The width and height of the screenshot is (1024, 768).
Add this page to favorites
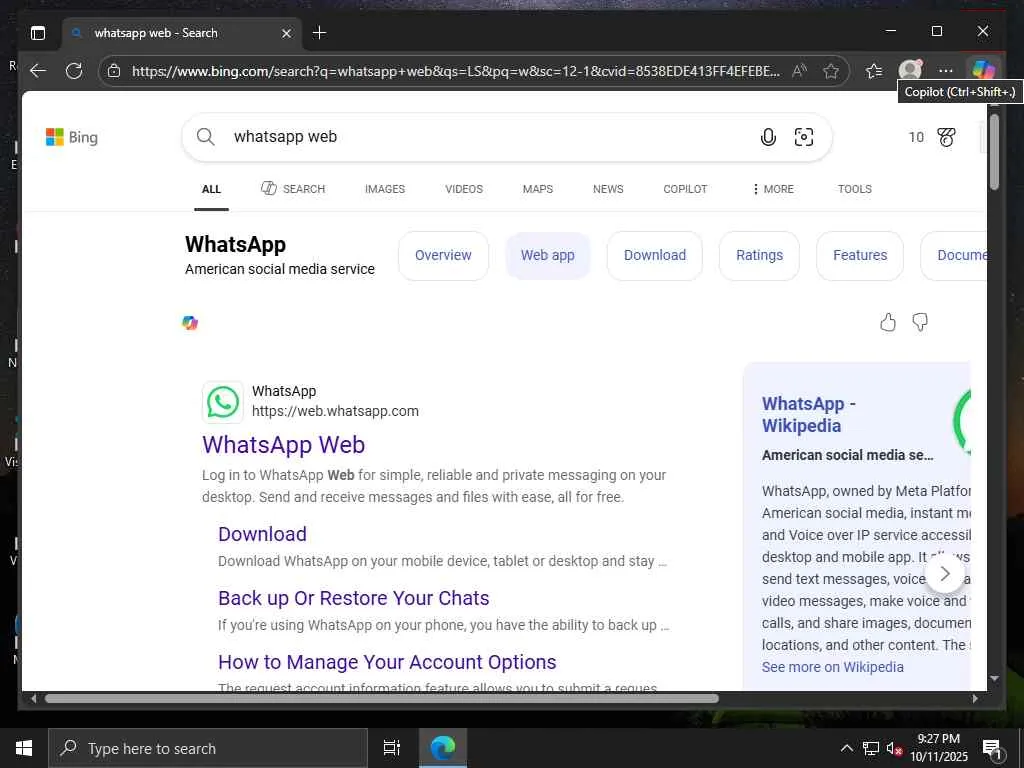coord(831,71)
